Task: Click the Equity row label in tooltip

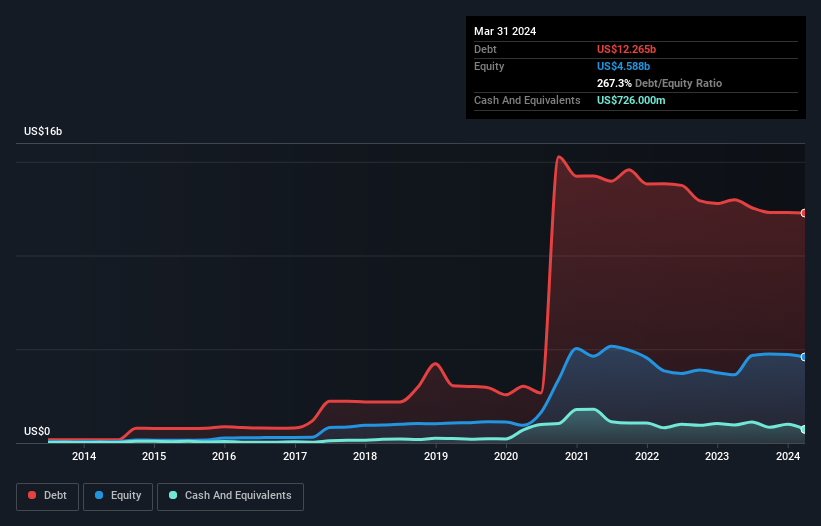Action: point(489,66)
